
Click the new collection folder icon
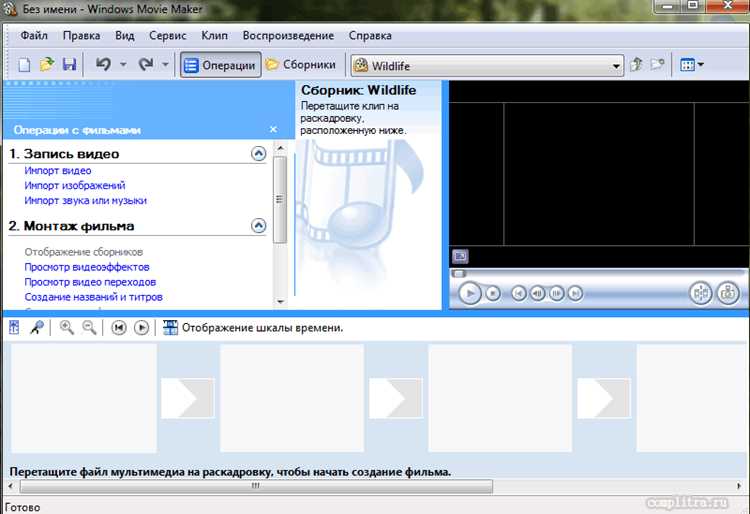(658, 65)
